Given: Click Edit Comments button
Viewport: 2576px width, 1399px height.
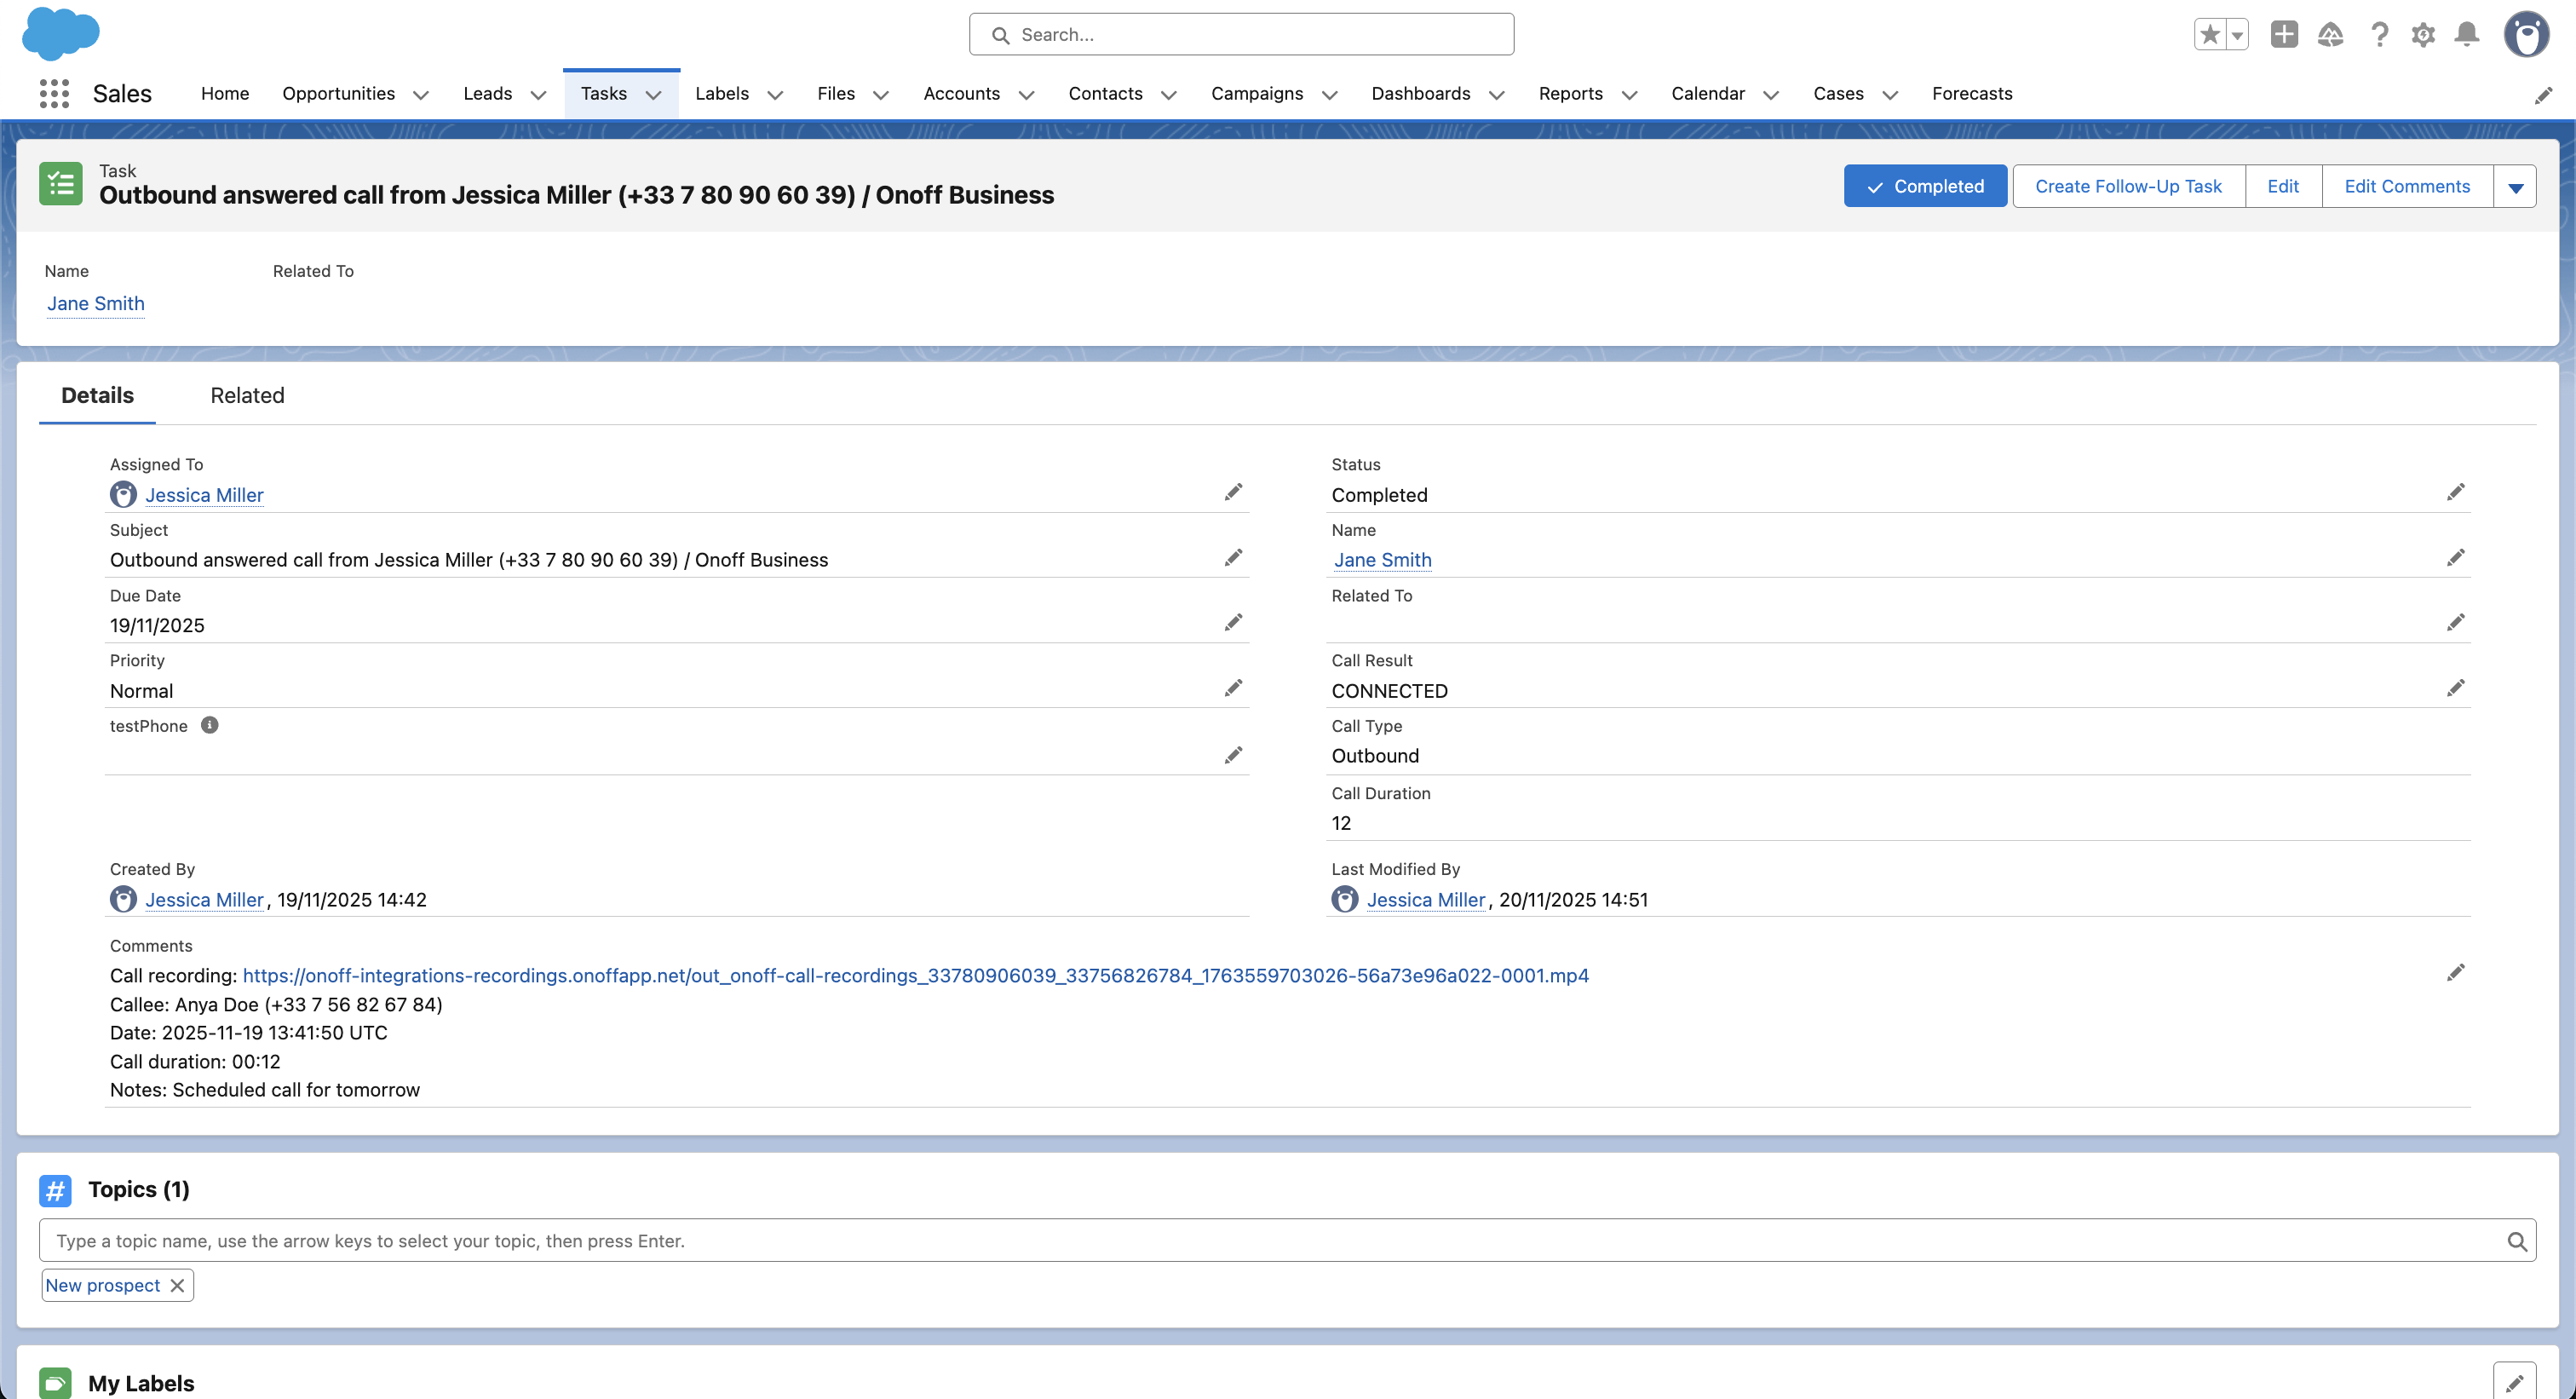Looking at the screenshot, I should tap(2407, 186).
